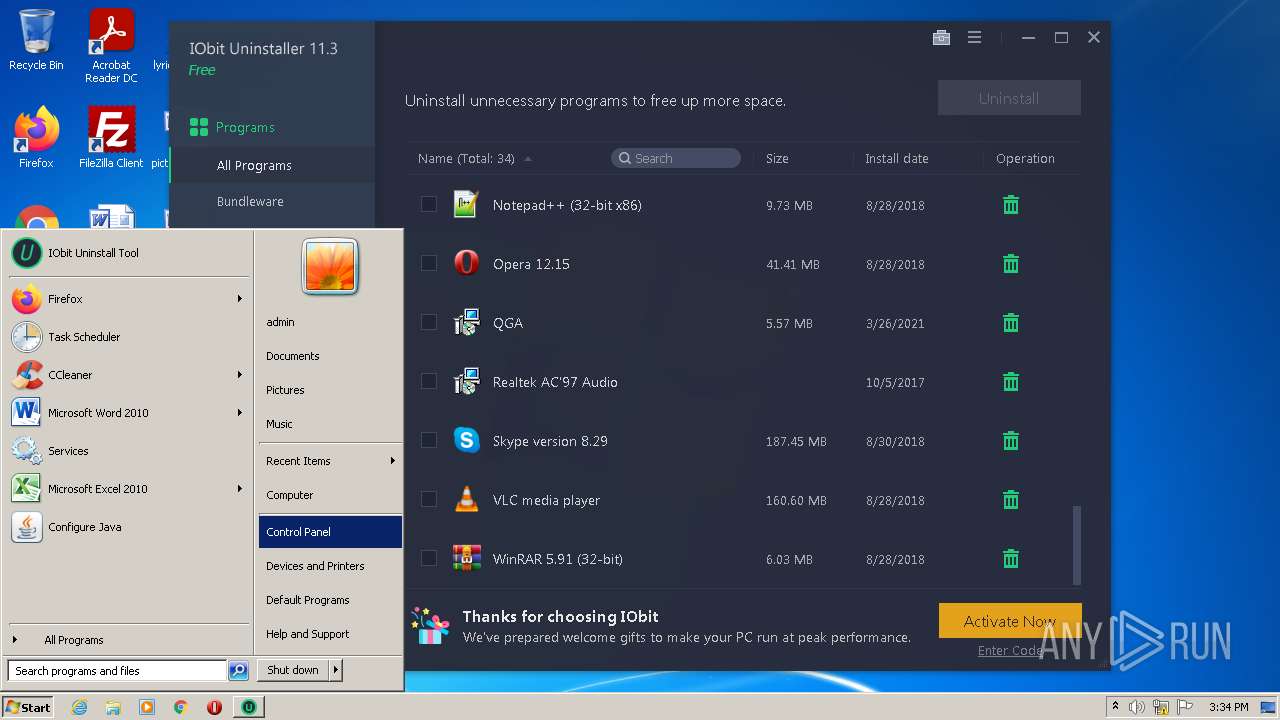Click trash icon for VLC media player
The height and width of the screenshot is (720, 1280).
click(1011, 500)
